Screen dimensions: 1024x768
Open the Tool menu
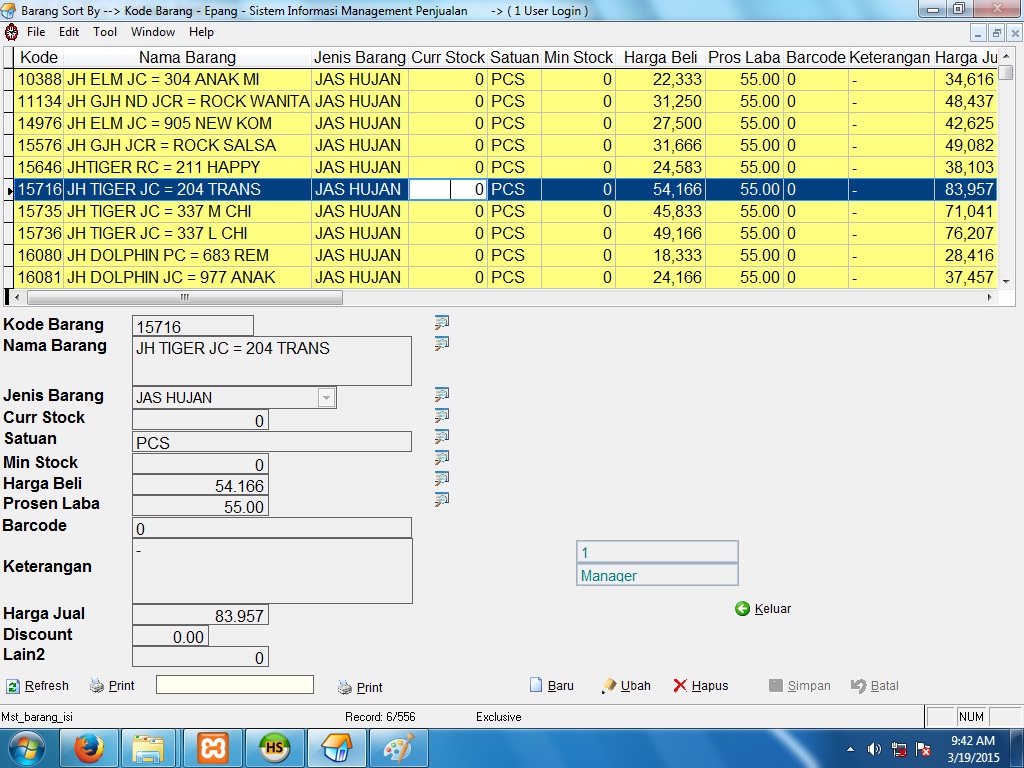[x=105, y=32]
